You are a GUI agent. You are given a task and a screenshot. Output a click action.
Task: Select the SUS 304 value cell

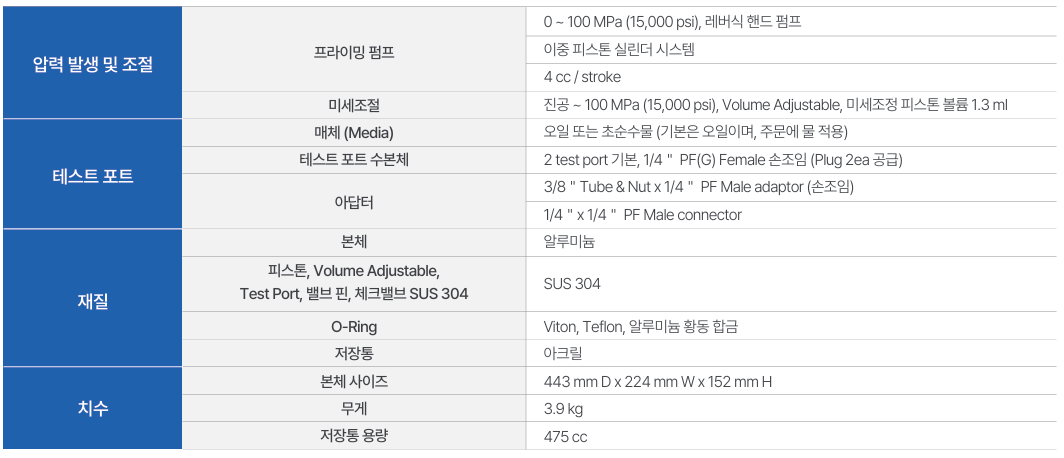tap(791, 284)
